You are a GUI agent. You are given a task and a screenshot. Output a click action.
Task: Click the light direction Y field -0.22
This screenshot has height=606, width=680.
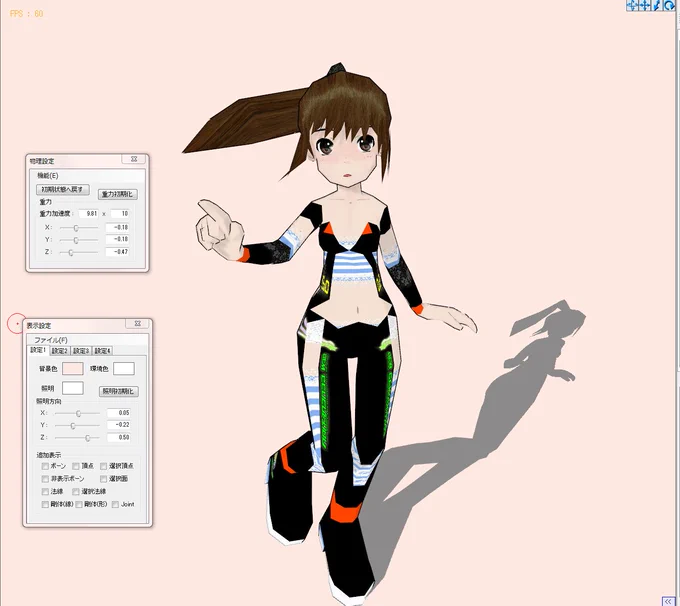[x=119, y=425]
